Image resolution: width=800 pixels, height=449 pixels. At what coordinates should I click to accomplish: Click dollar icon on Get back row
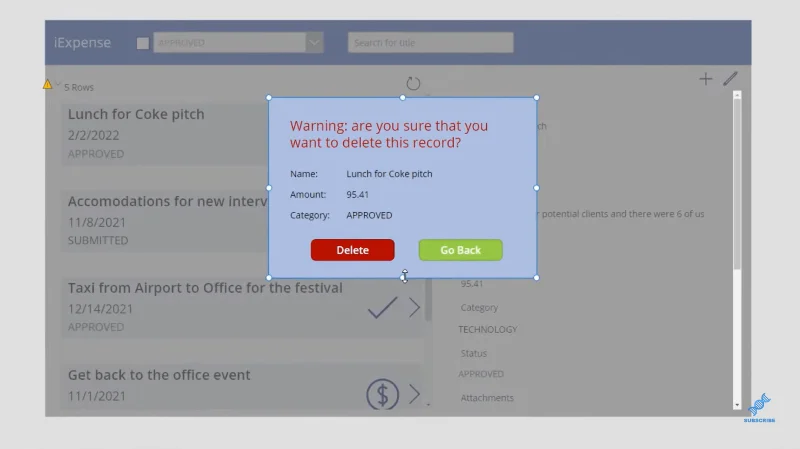pos(383,394)
